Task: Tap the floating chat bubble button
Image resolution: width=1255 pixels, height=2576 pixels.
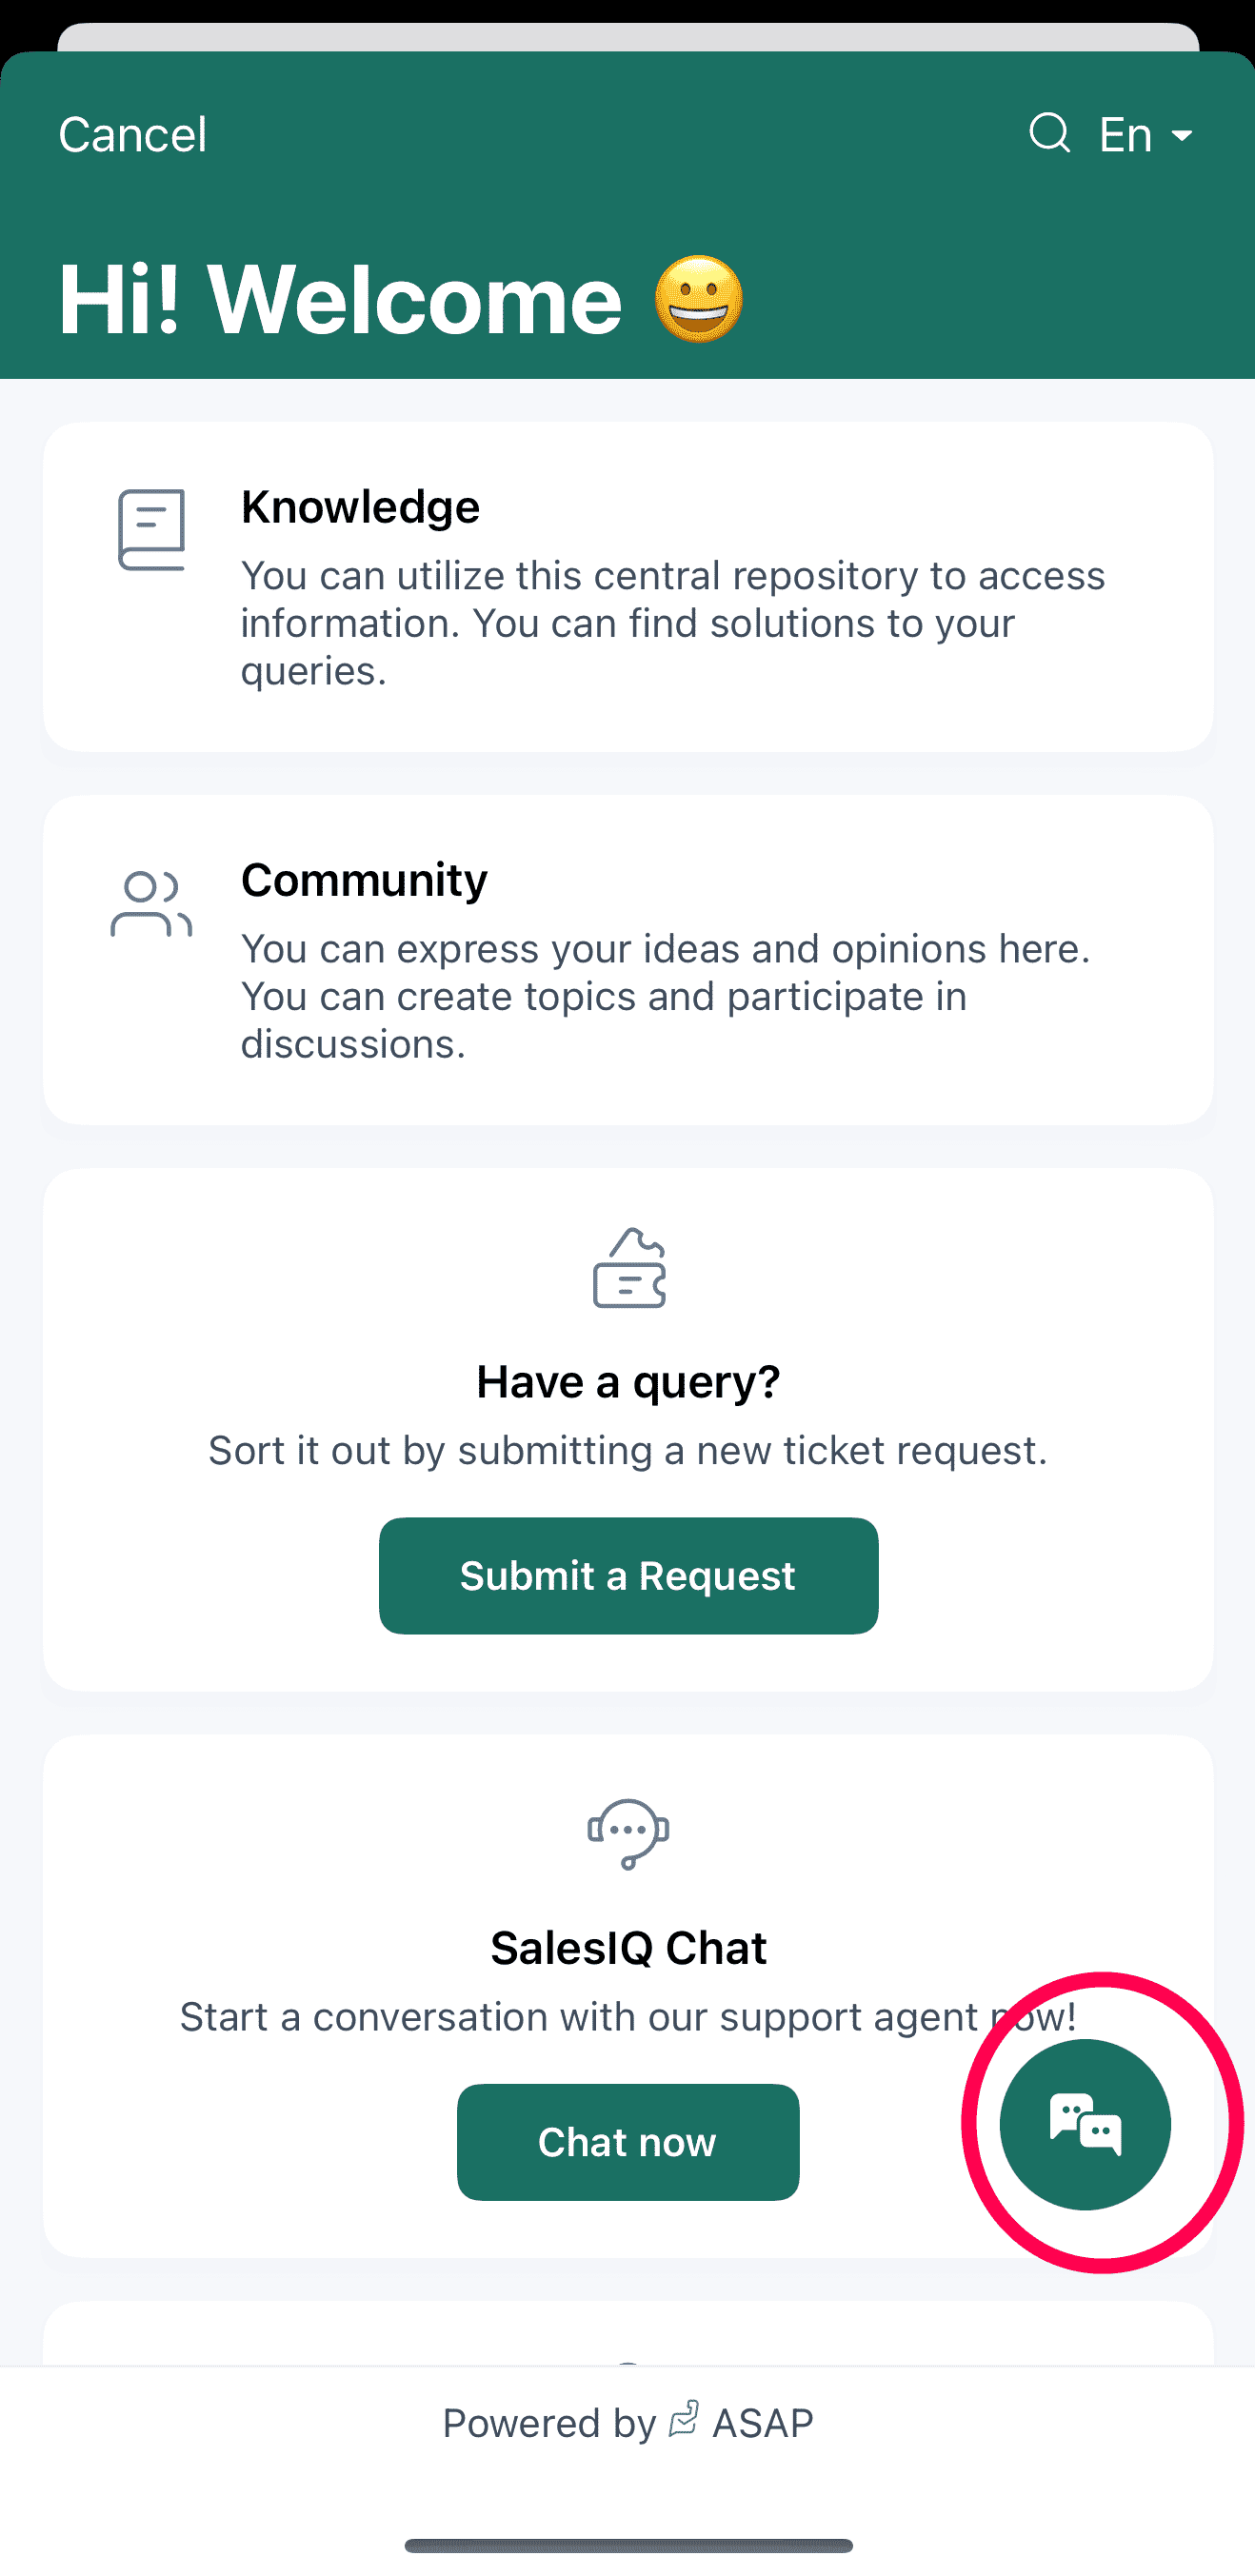Action: coord(1085,2124)
